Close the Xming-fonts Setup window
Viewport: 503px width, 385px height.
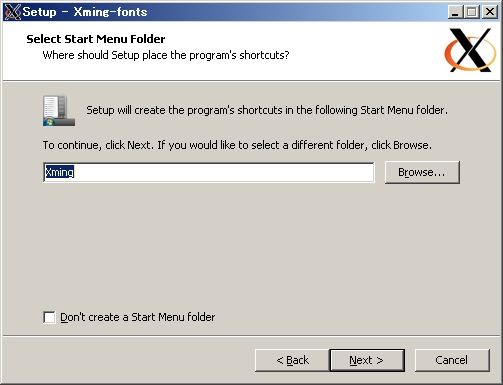pos(490,12)
